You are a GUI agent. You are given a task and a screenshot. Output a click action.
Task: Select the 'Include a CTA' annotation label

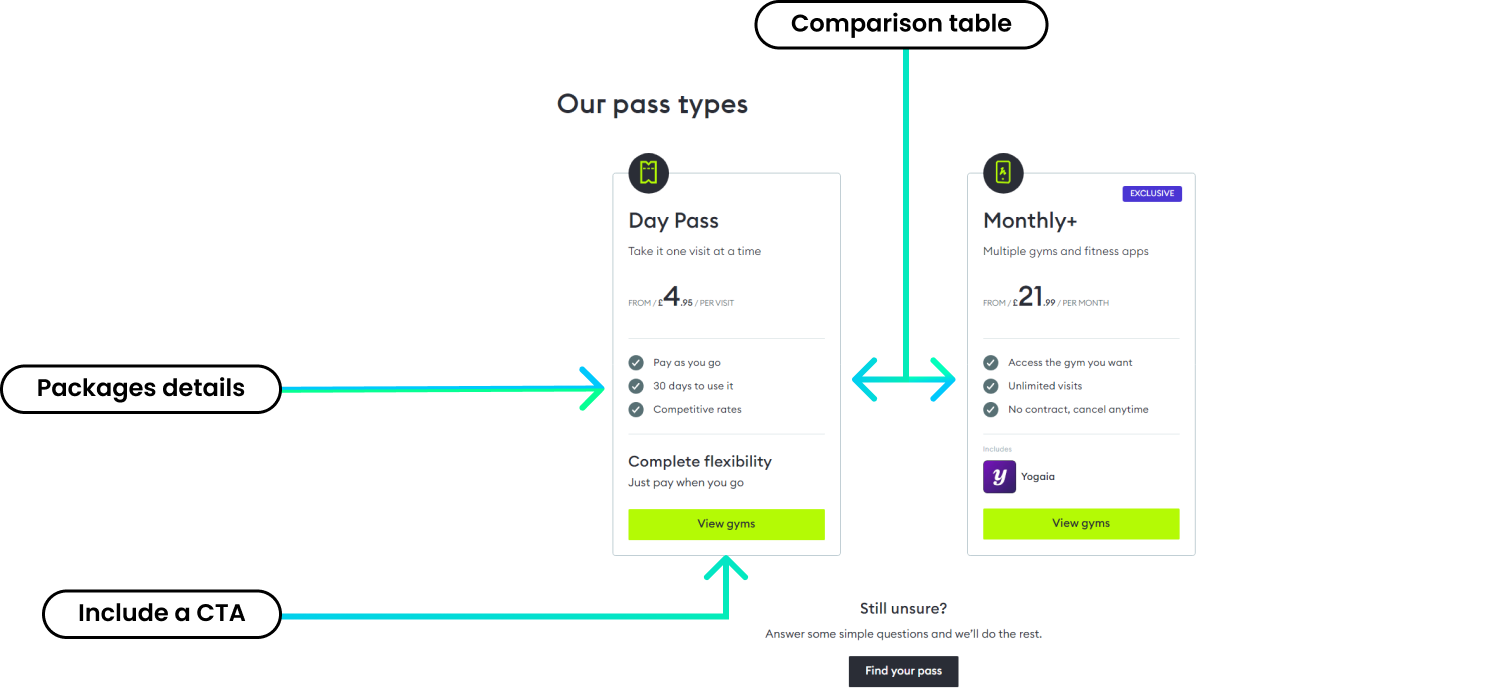coord(161,613)
